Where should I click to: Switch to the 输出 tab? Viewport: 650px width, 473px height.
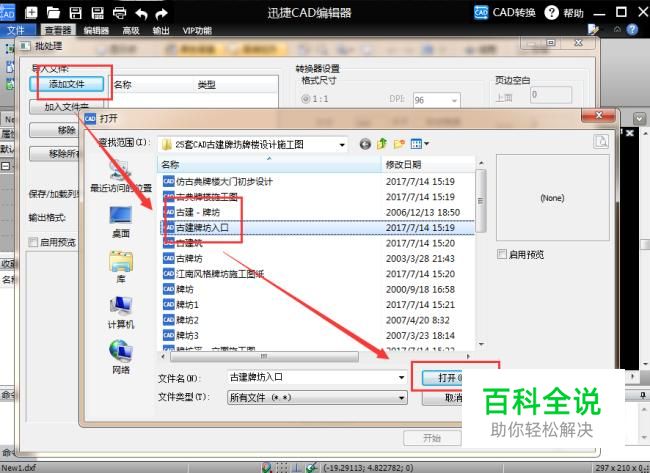[x=161, y=30]
